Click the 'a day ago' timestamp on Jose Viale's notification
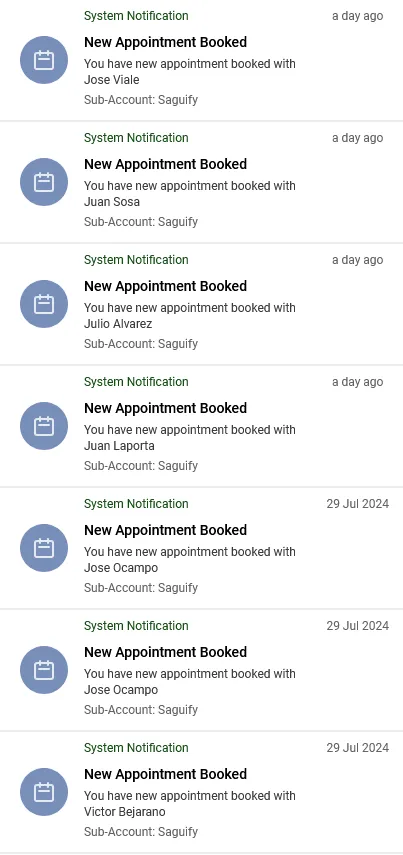This screenshot has height=855, width=403. tap(358, 16)
